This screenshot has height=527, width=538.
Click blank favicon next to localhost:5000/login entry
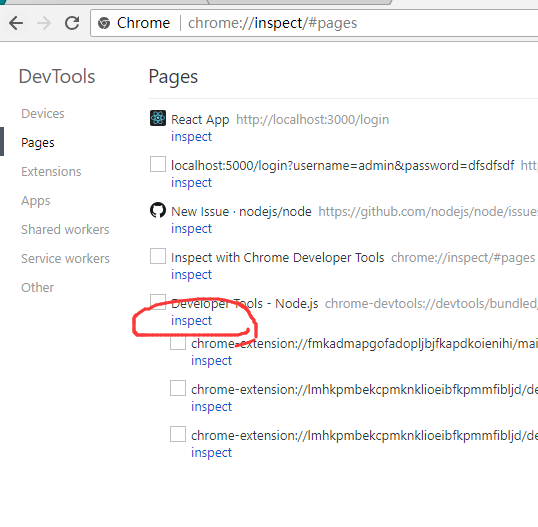pos(158,164)
